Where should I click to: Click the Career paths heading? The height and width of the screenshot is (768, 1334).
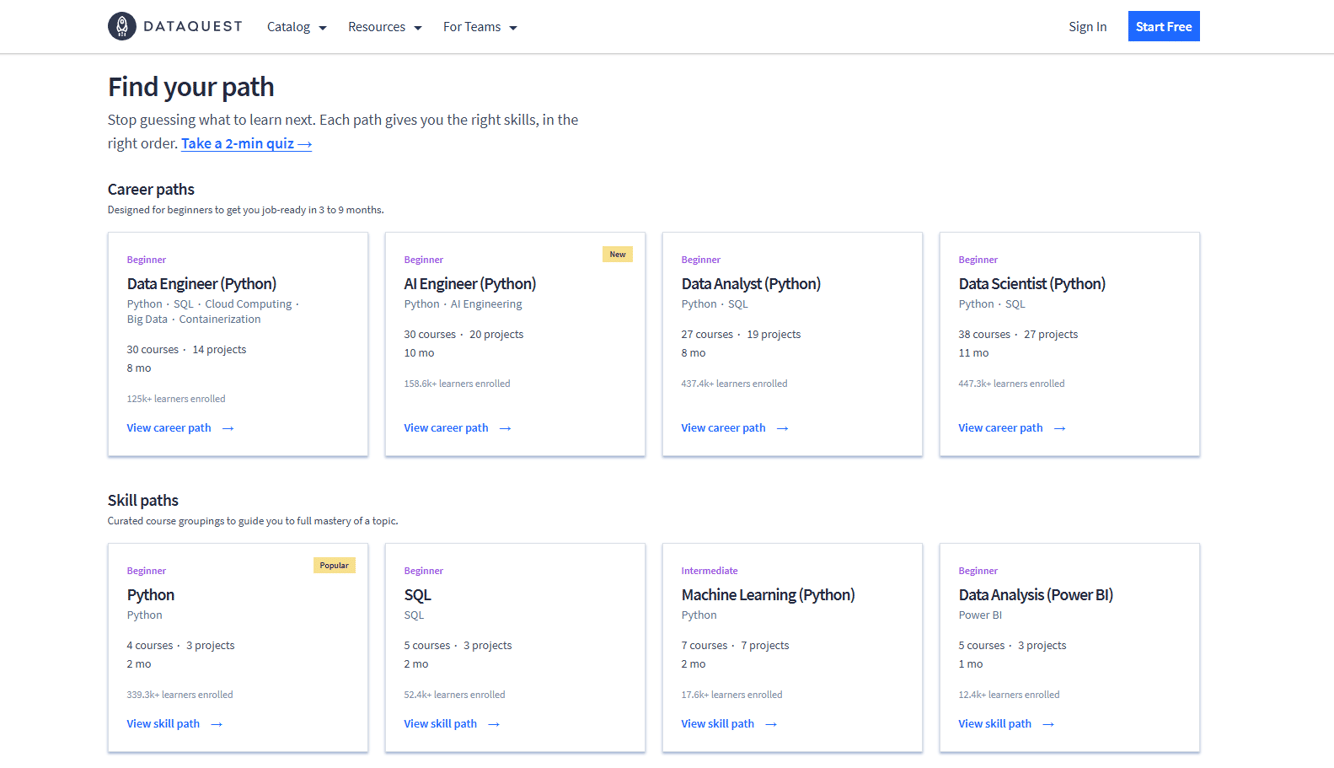click(151, 189)
